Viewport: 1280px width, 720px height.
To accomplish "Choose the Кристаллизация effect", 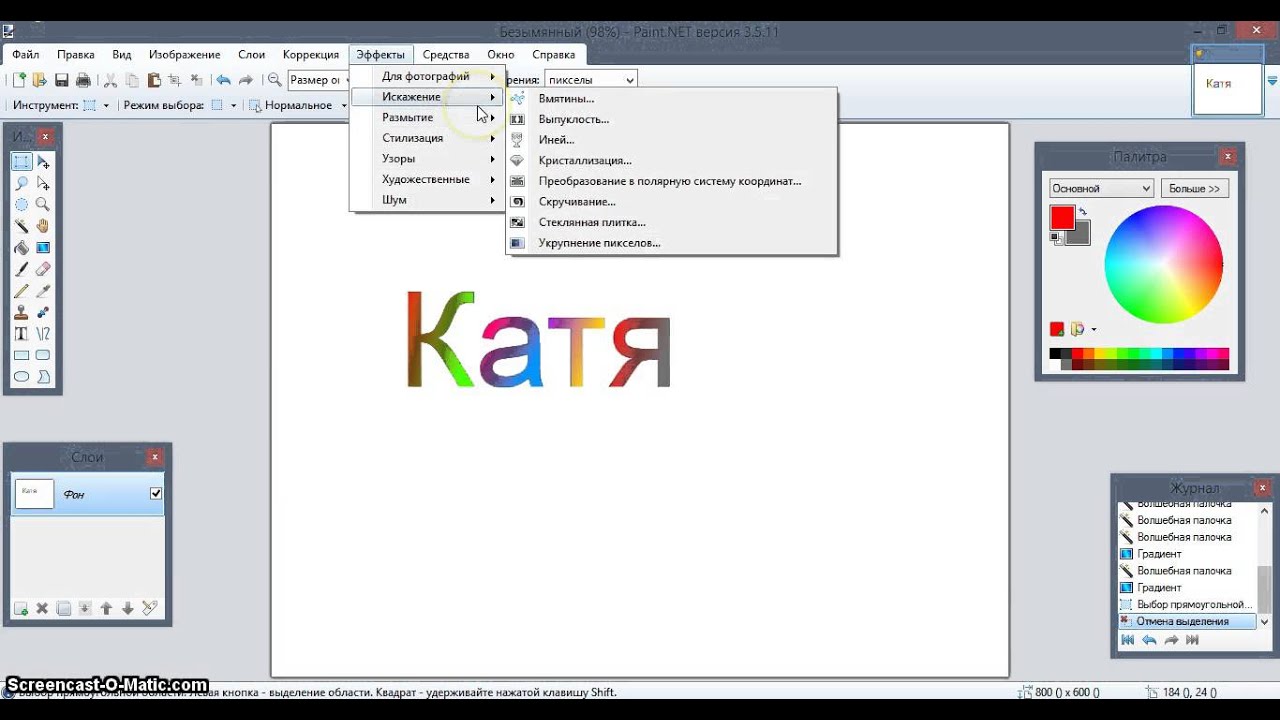I will [672, 160].
